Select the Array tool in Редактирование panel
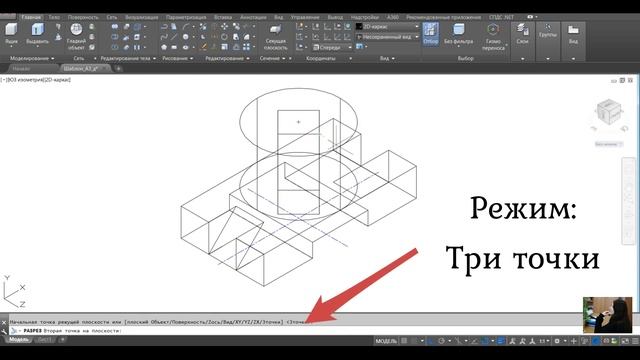The image size is (640, 360). [x=247, y=47]
